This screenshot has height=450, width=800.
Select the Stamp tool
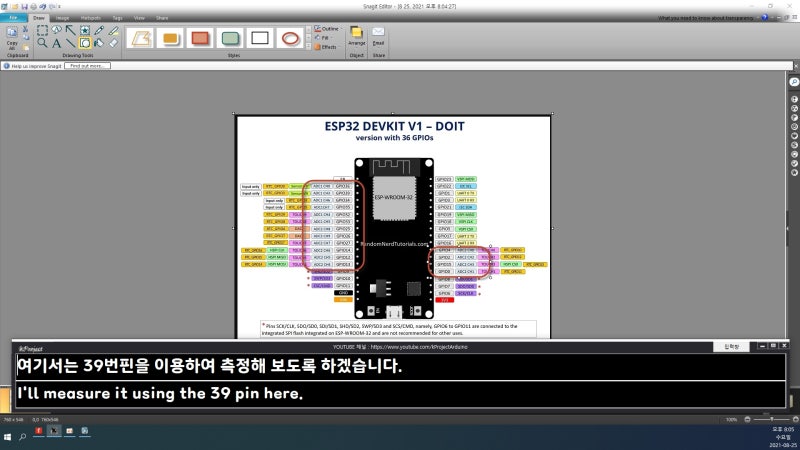click(85, 31)
